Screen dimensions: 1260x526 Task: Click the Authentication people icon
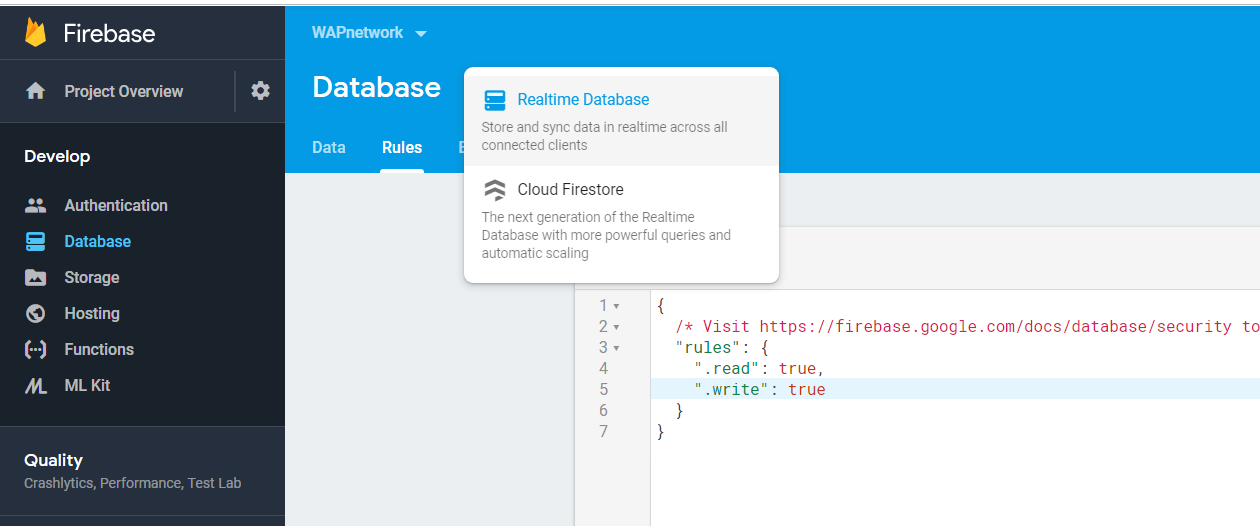point(36,205)
